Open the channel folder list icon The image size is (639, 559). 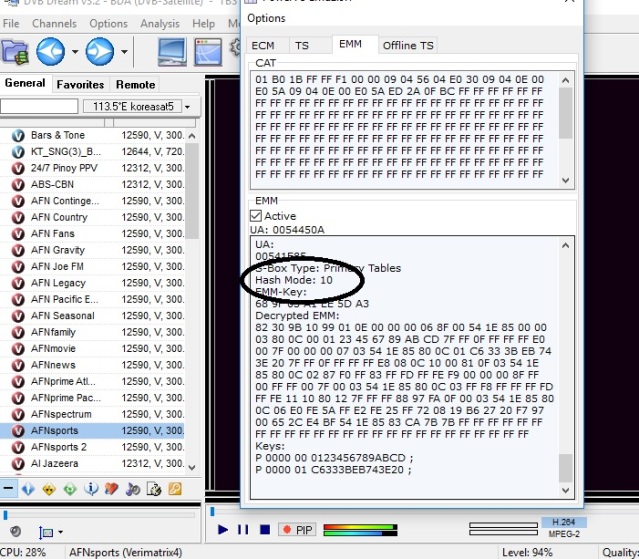tap(15, 52)
